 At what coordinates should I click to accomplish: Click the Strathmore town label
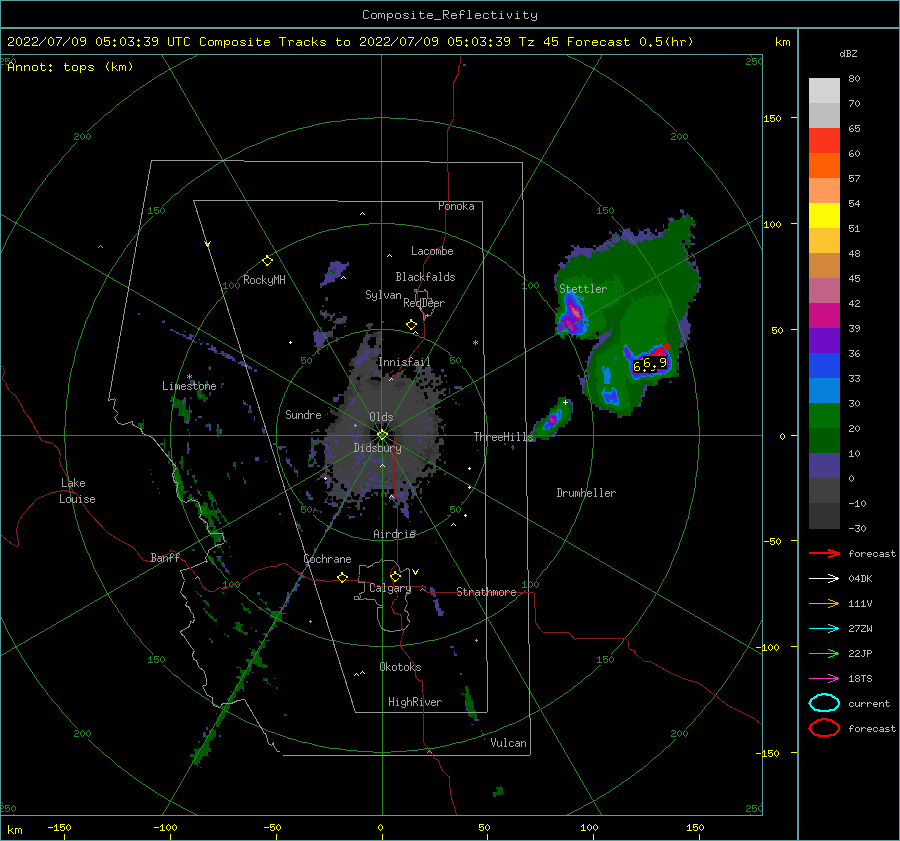click(x=486, y=592)
